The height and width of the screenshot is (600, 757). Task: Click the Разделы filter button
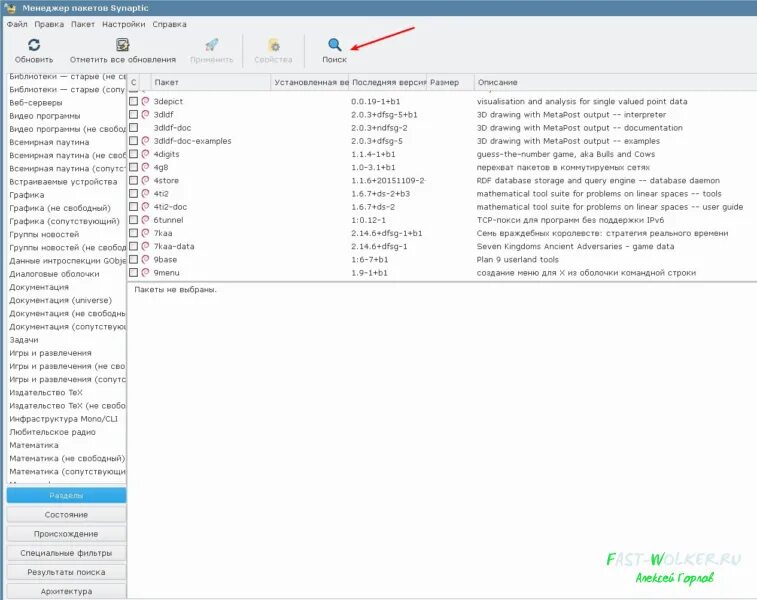point(67,496)
